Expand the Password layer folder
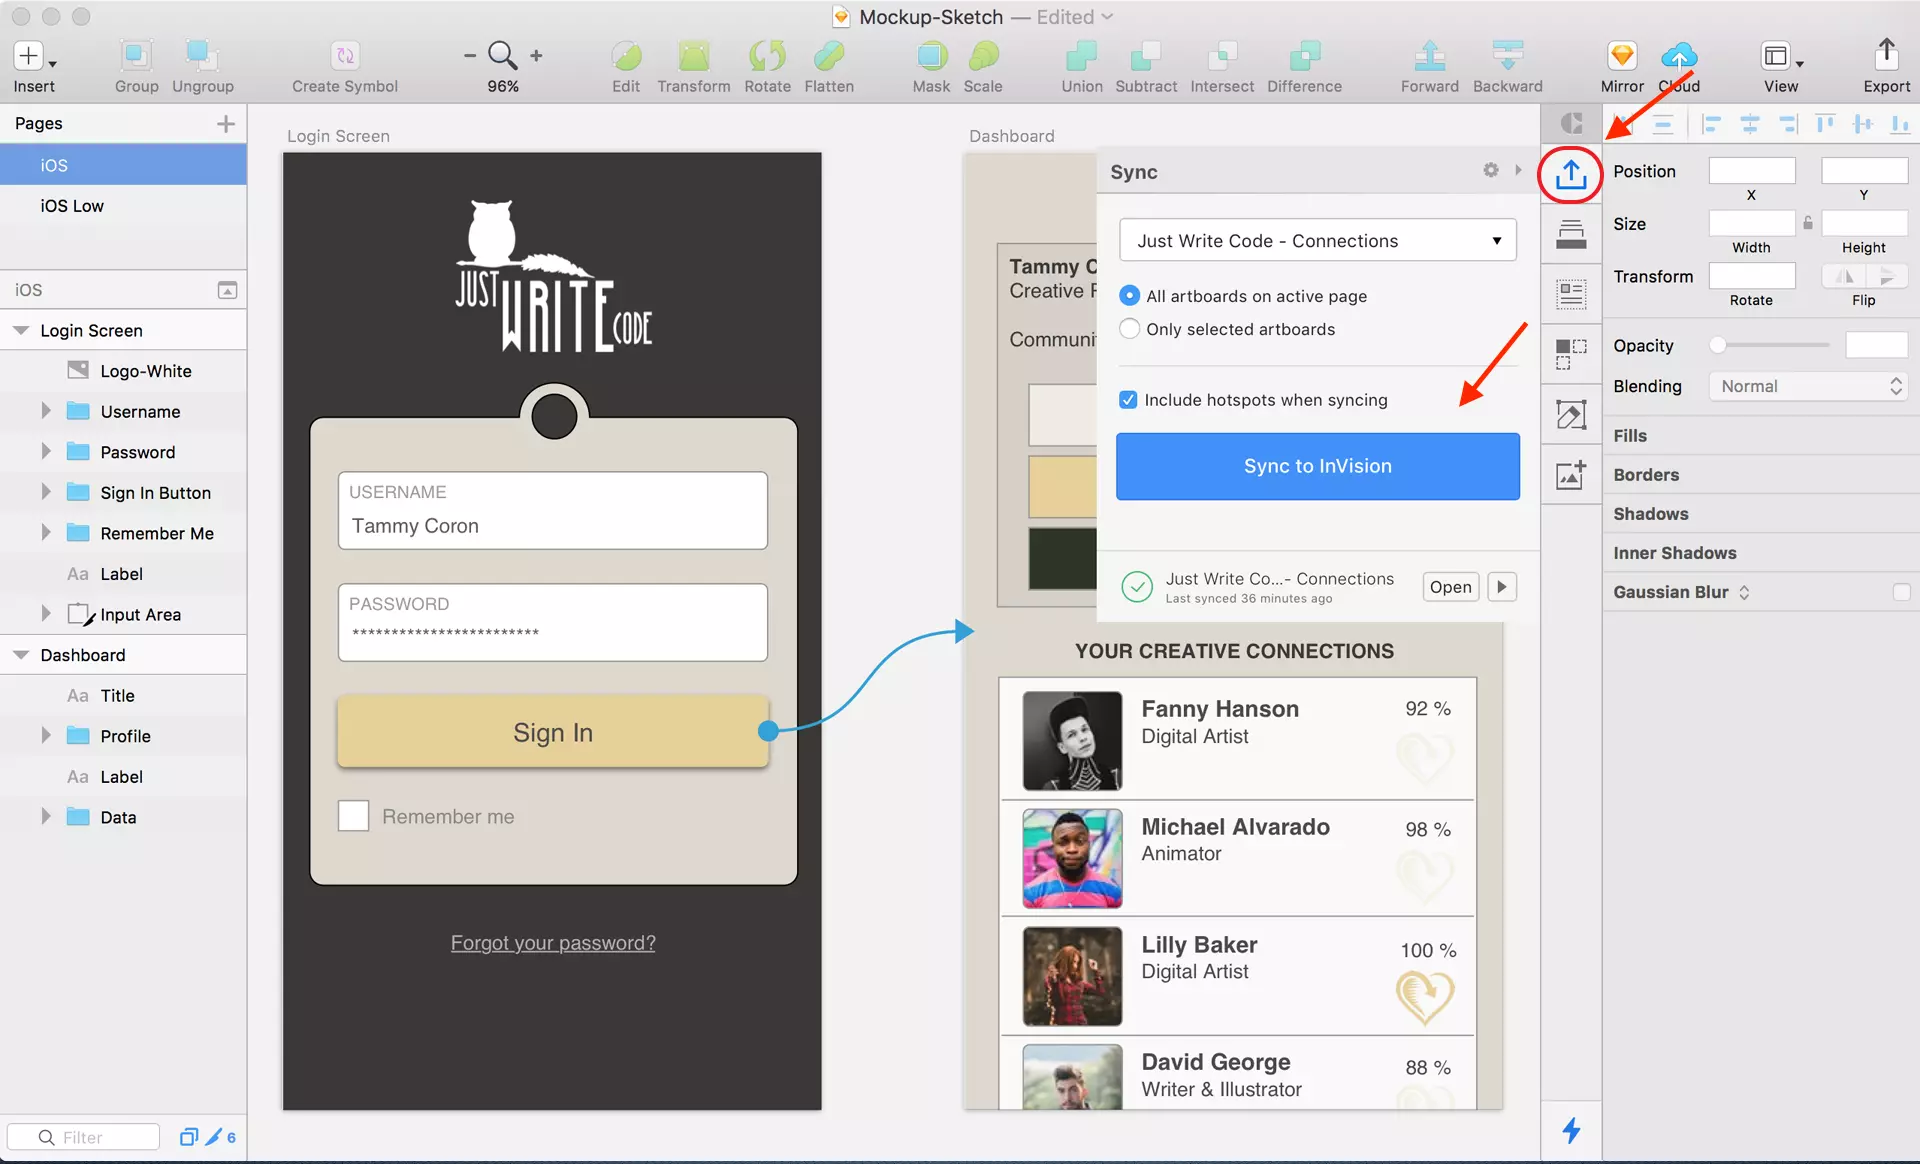Viewport: 1920px width, 1164px height. [46, 452]
